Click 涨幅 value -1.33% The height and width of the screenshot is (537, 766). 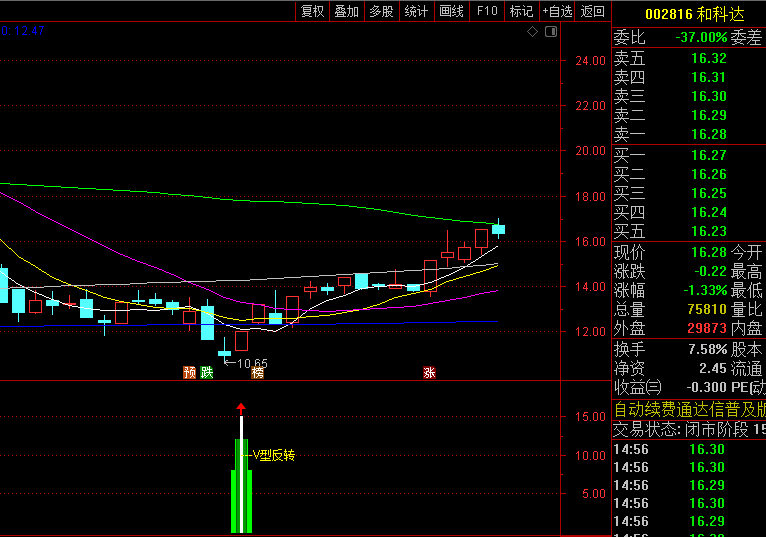tap(705, 291)
